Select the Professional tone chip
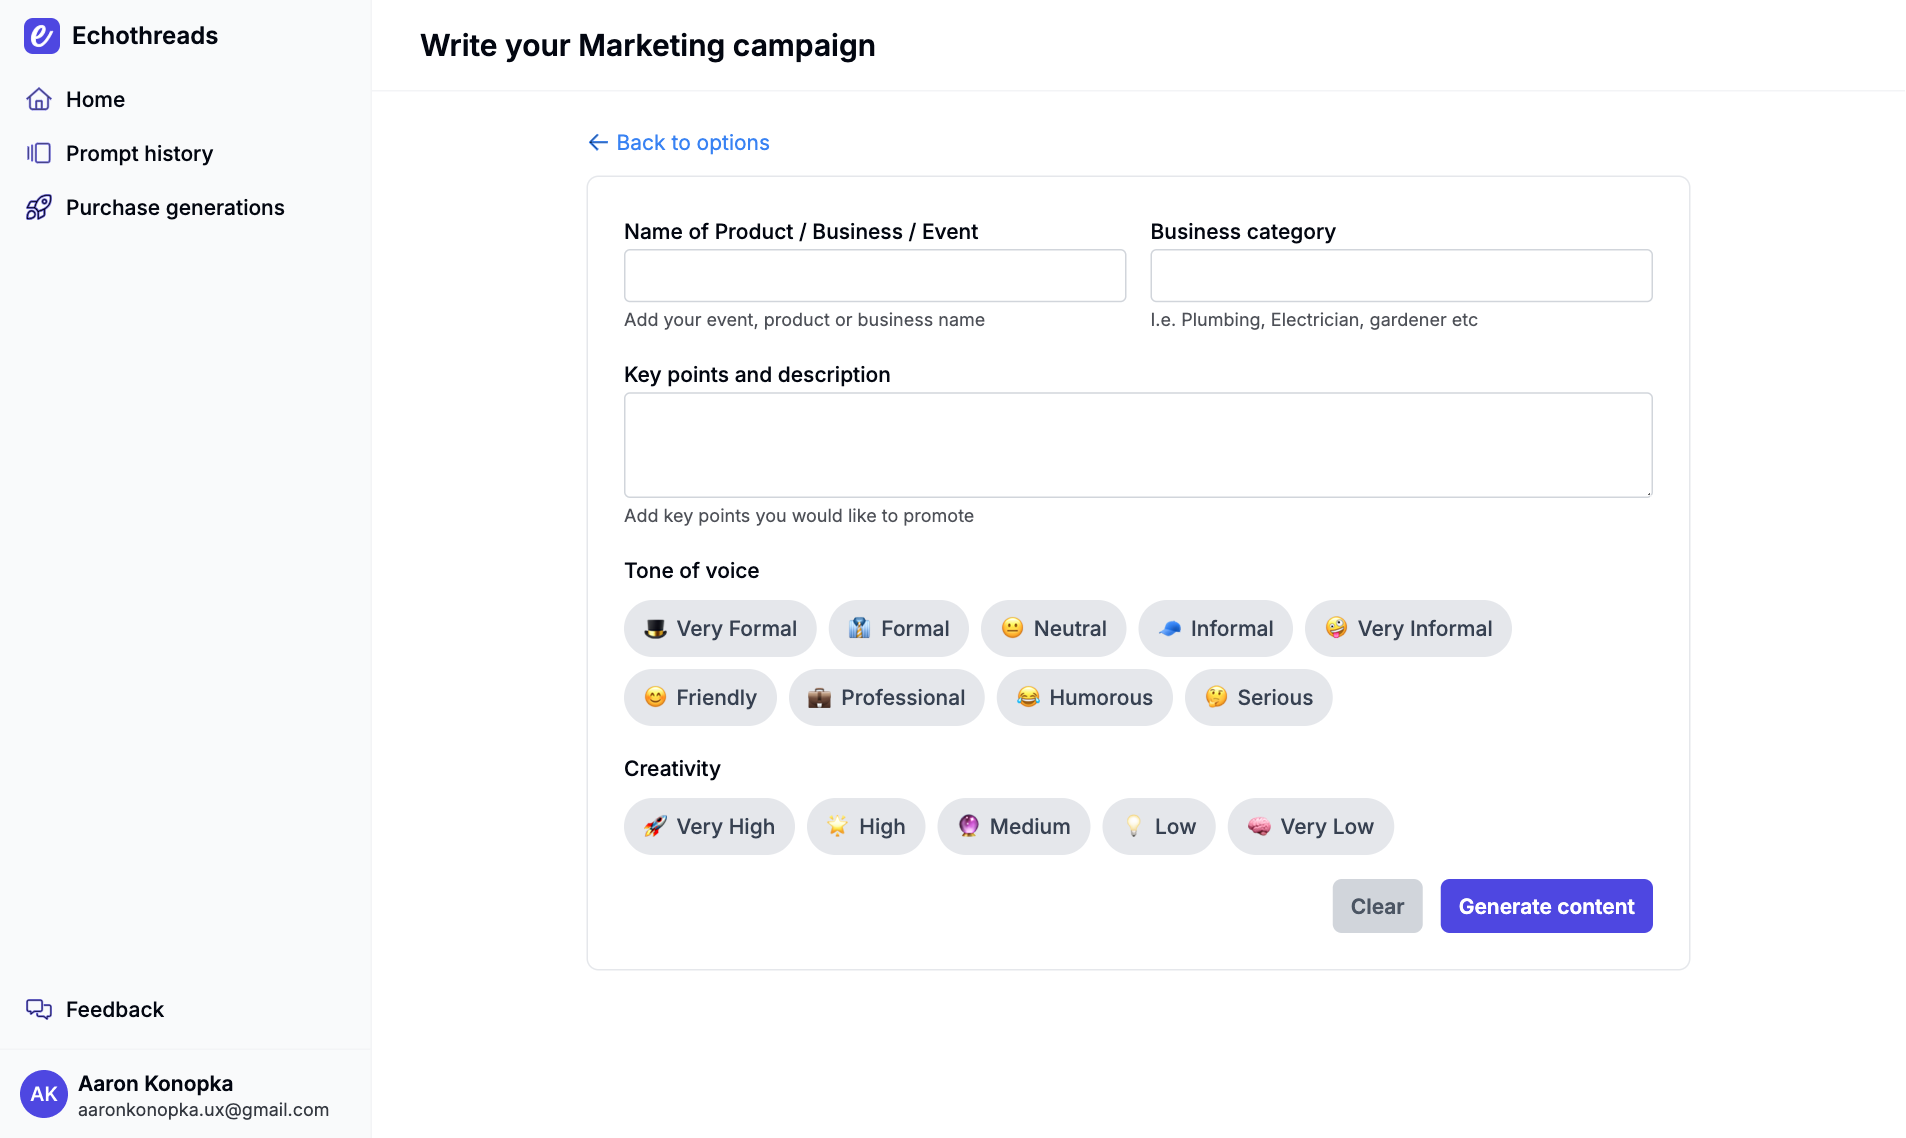Viewport: 1906px width, 1138px height. 886,697
